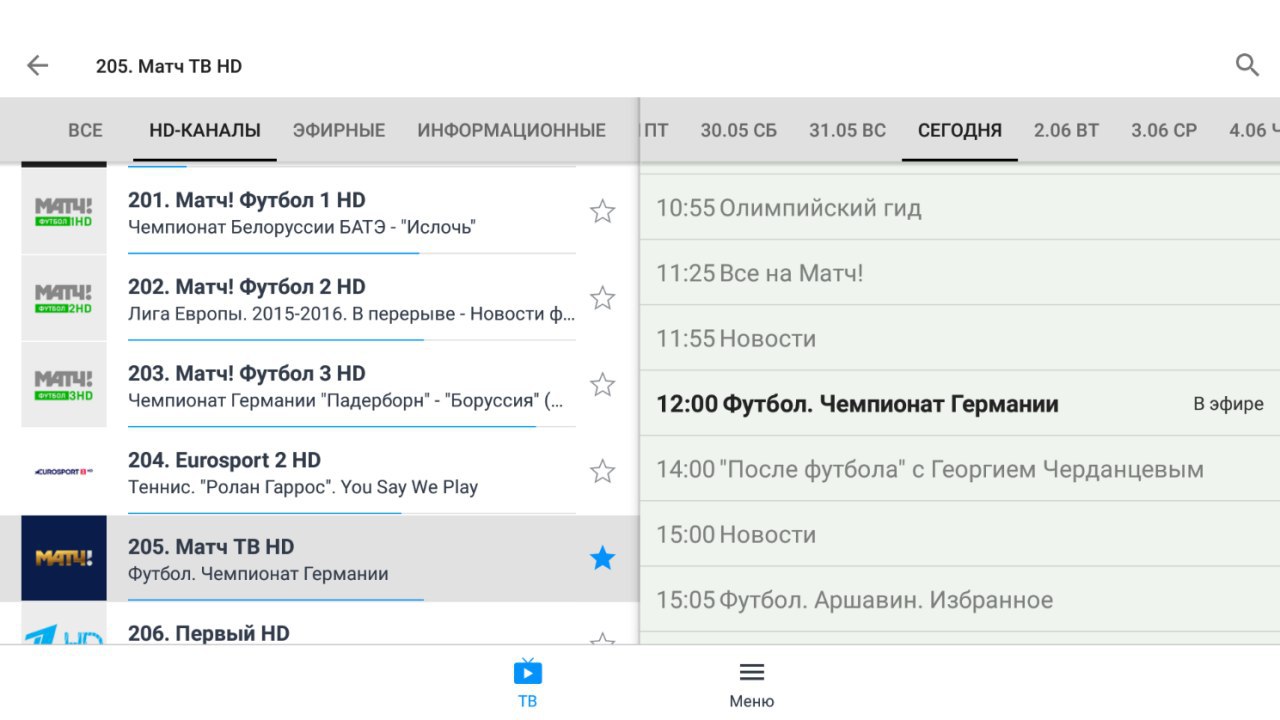The image size is (1280, 720).
Task: Select the Матч! Футбол 3 HD logo
Action: 64,385
